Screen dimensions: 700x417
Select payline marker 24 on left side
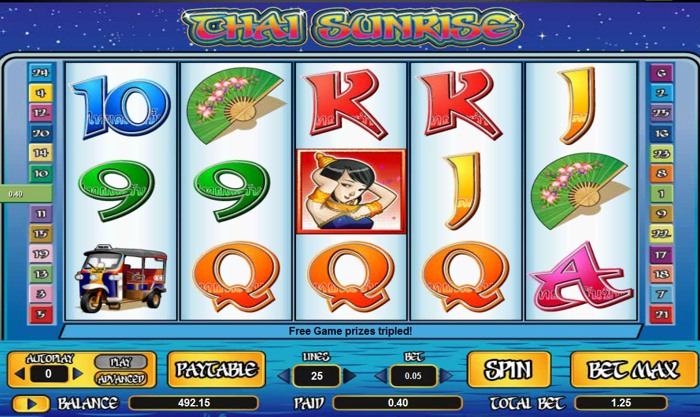point(41,73)
